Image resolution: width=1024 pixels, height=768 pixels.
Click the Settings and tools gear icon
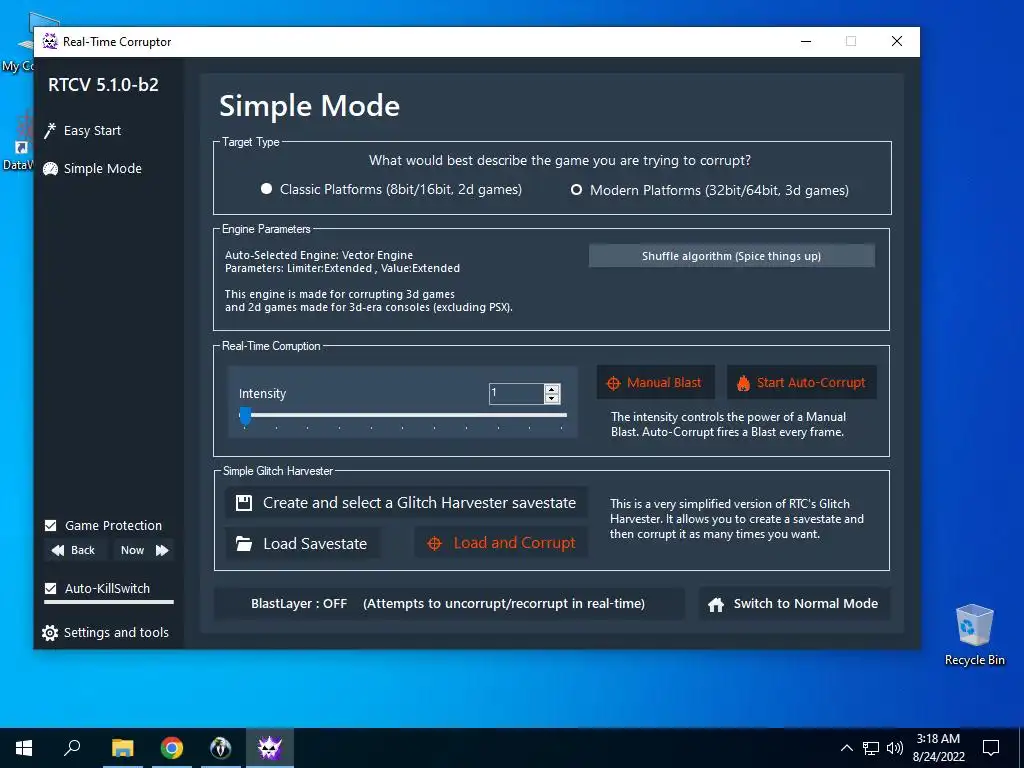coord(50,633)
